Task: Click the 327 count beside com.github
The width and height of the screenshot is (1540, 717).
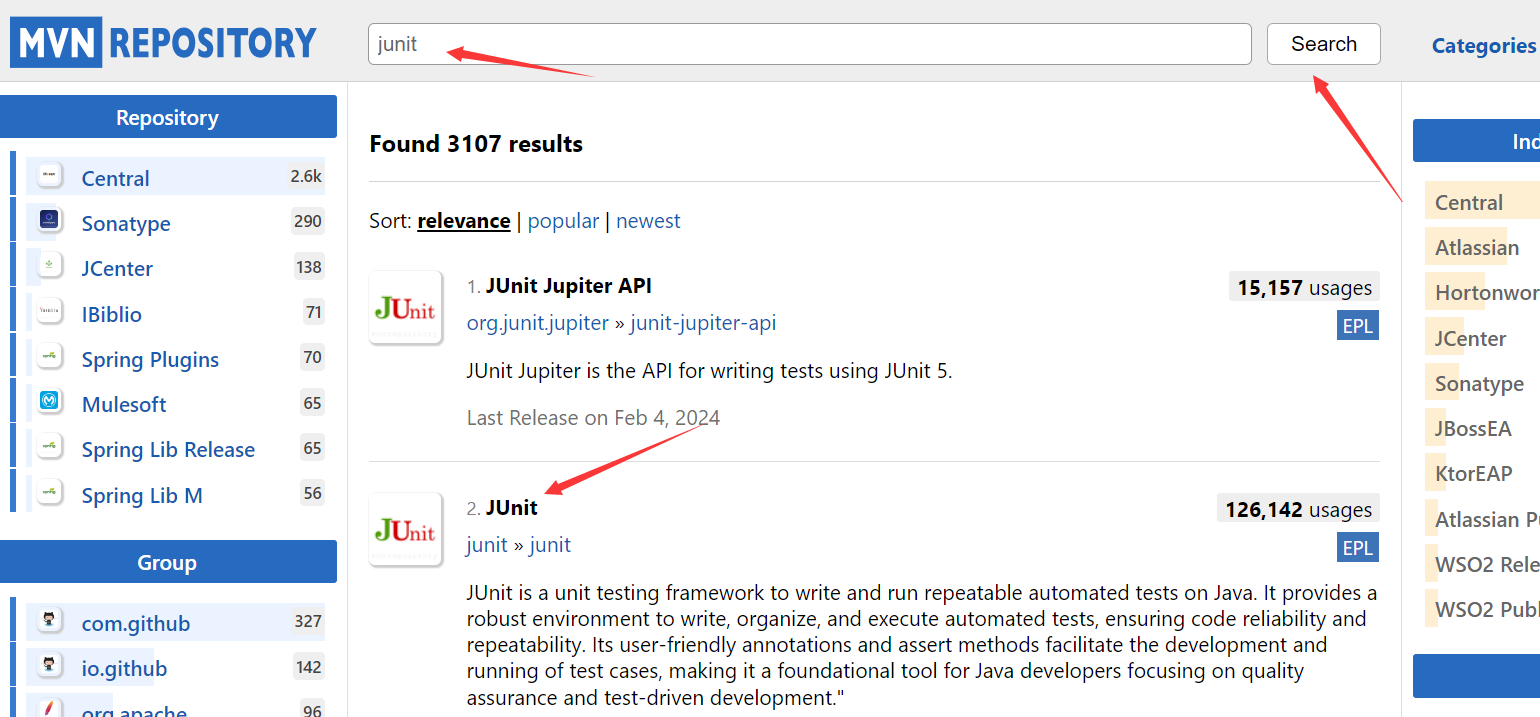Action: click(x=308, y=621)
